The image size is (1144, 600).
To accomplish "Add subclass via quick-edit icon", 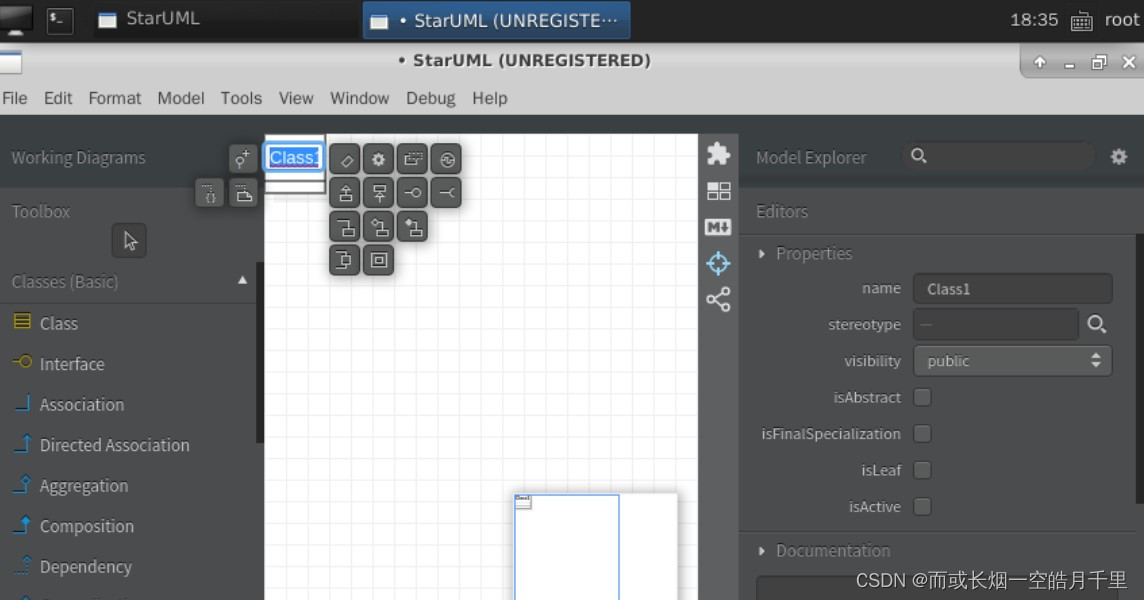I will pos(345,193).
